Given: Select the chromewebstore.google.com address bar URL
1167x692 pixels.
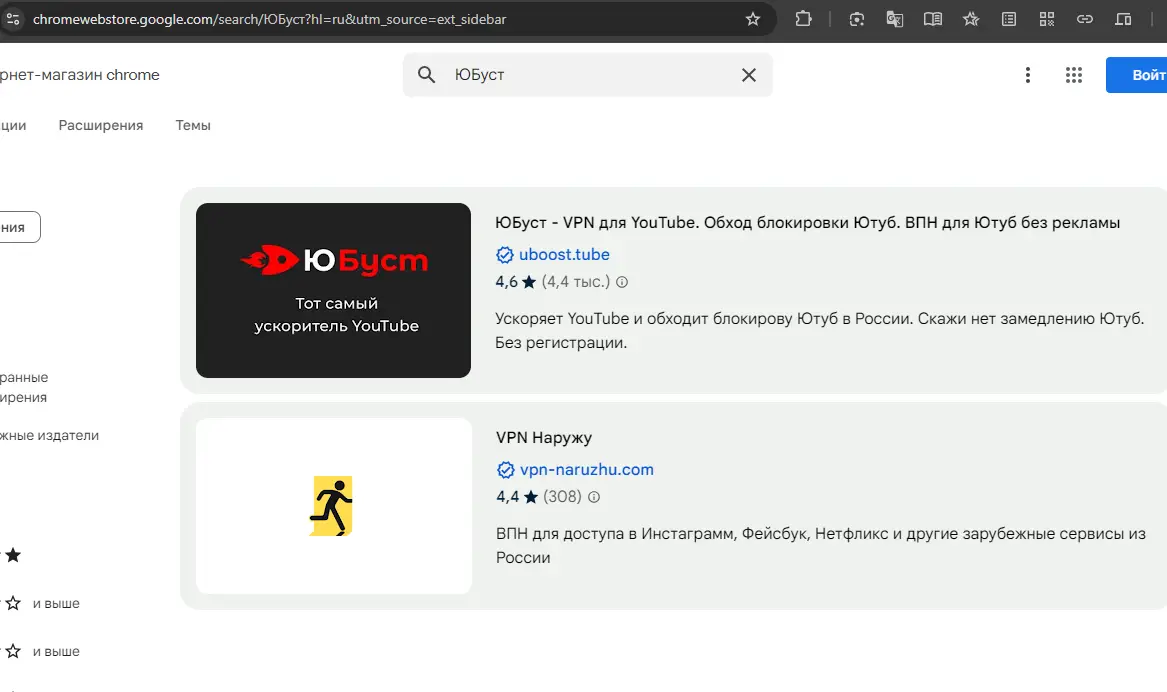Looking at the screenshot, I should pos(269,19).
